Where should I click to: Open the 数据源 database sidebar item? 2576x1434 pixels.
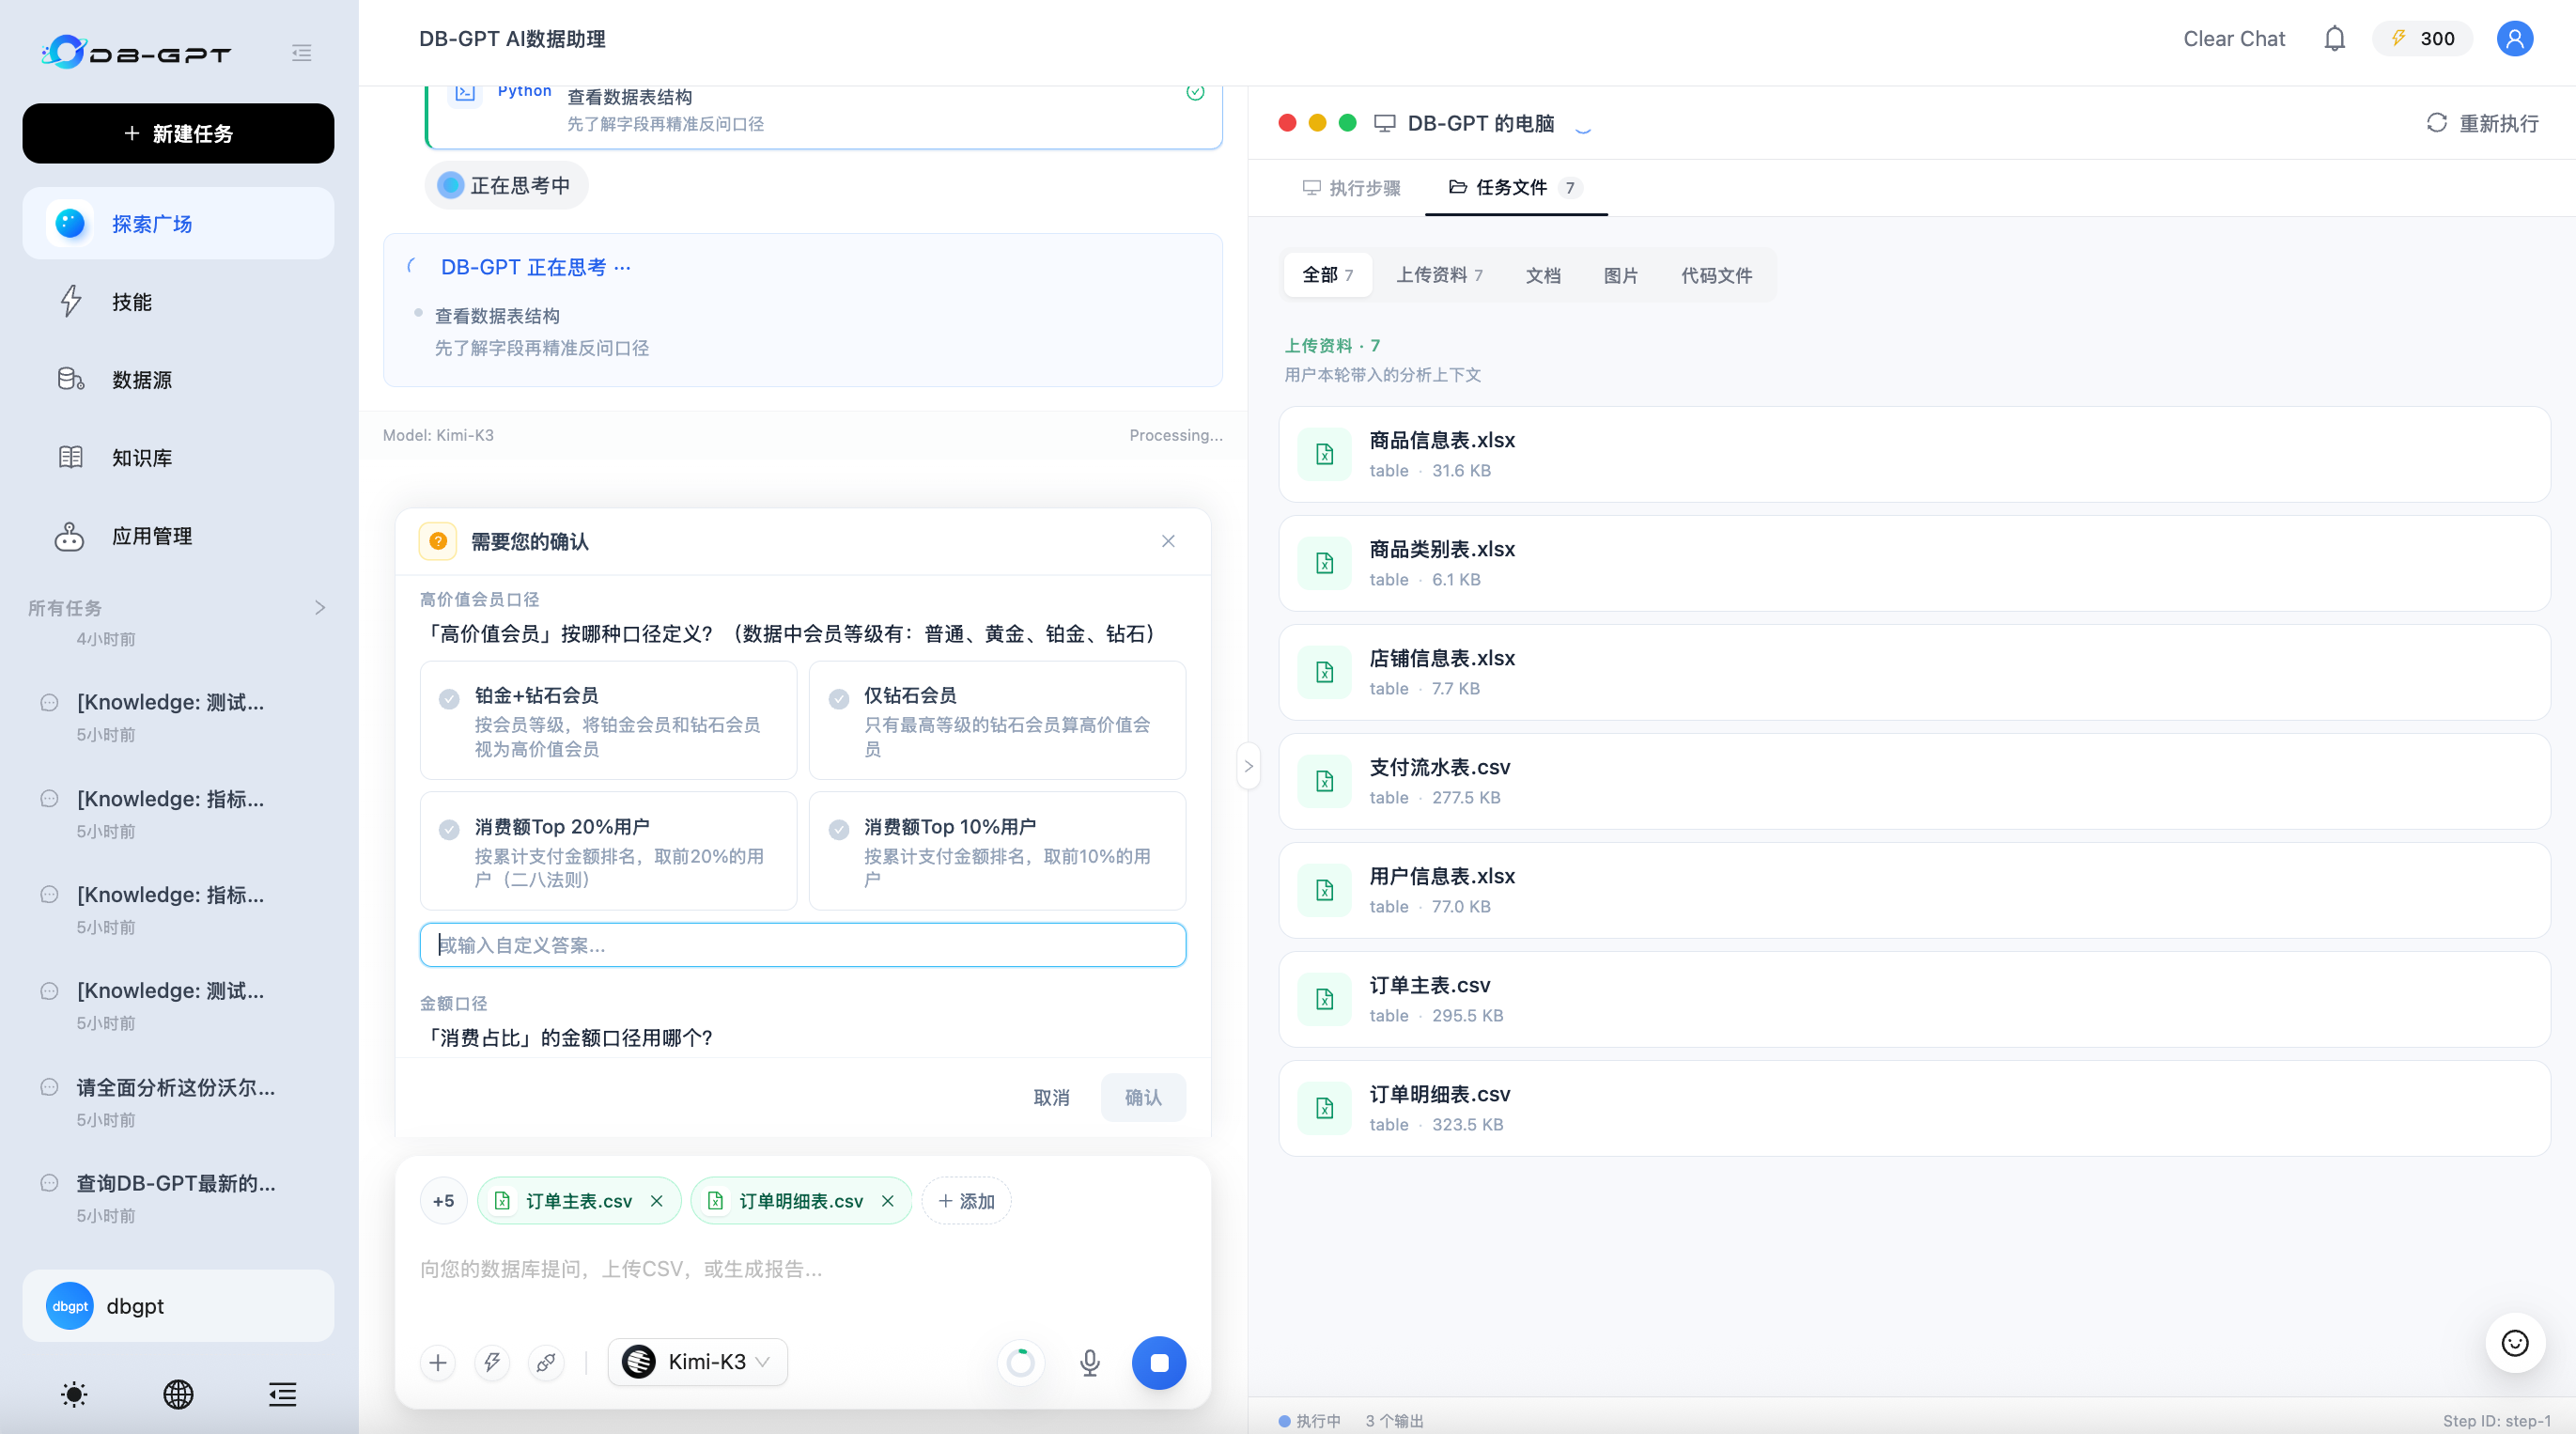(x=178, y=379)
